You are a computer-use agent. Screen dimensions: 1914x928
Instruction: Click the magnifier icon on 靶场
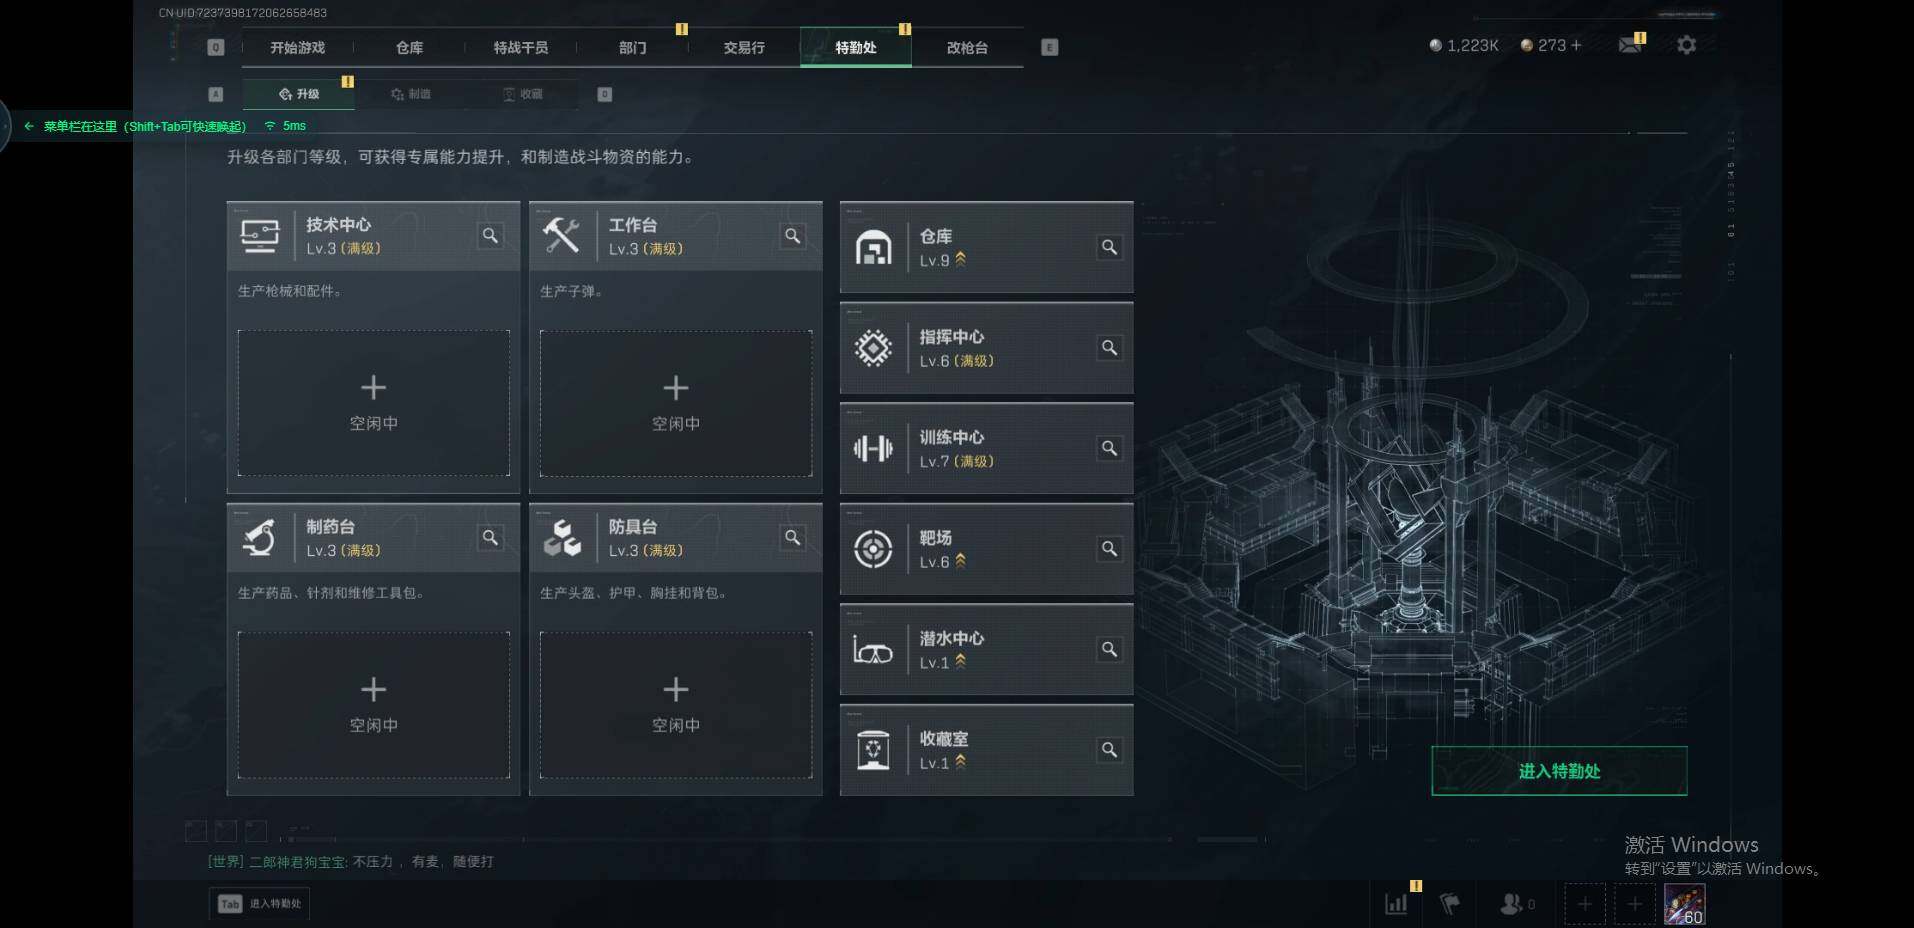click(x=1109, y=549)
